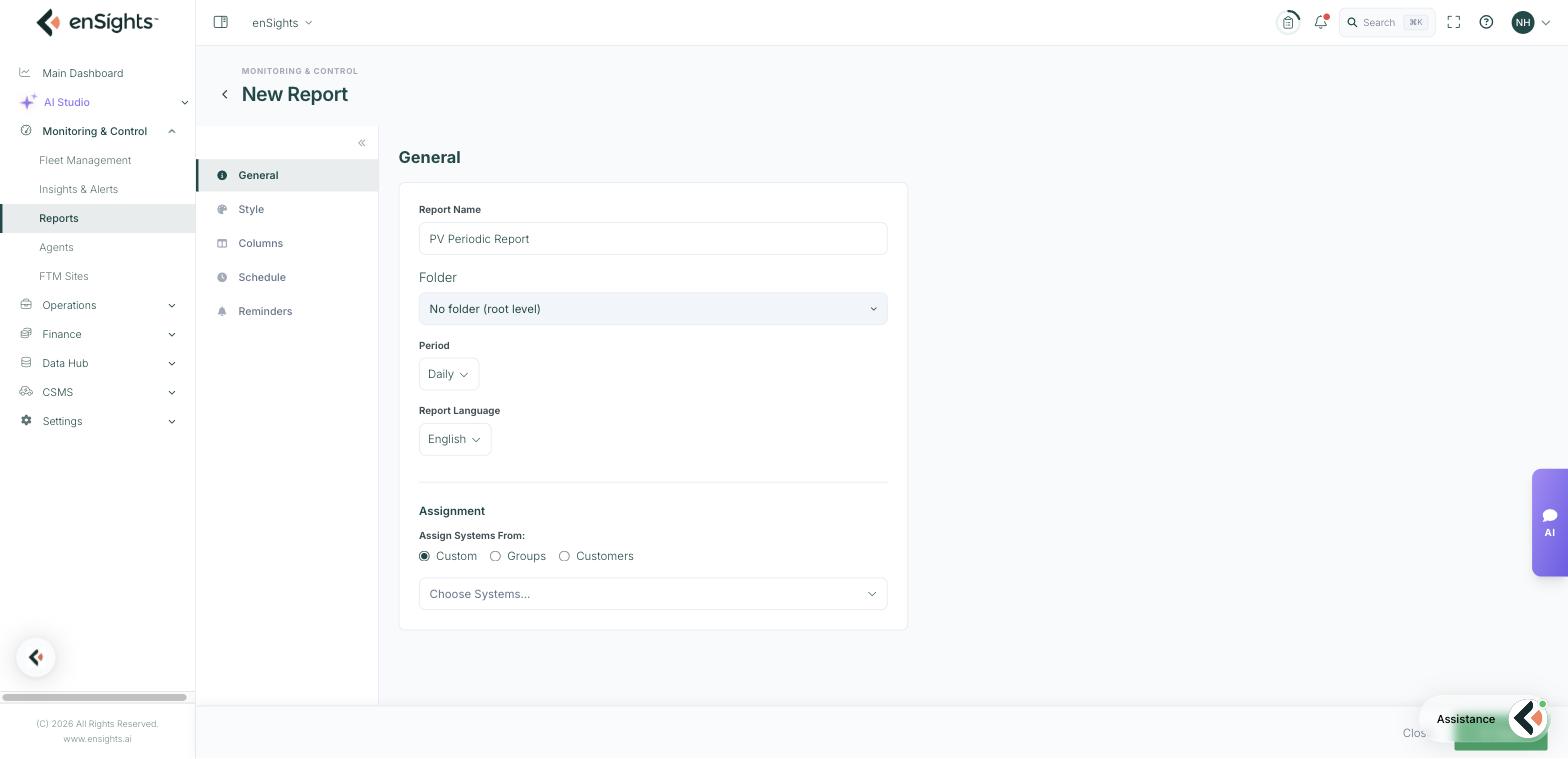Open the notifications bell
1568x759 pixels.
point(1321,22)
